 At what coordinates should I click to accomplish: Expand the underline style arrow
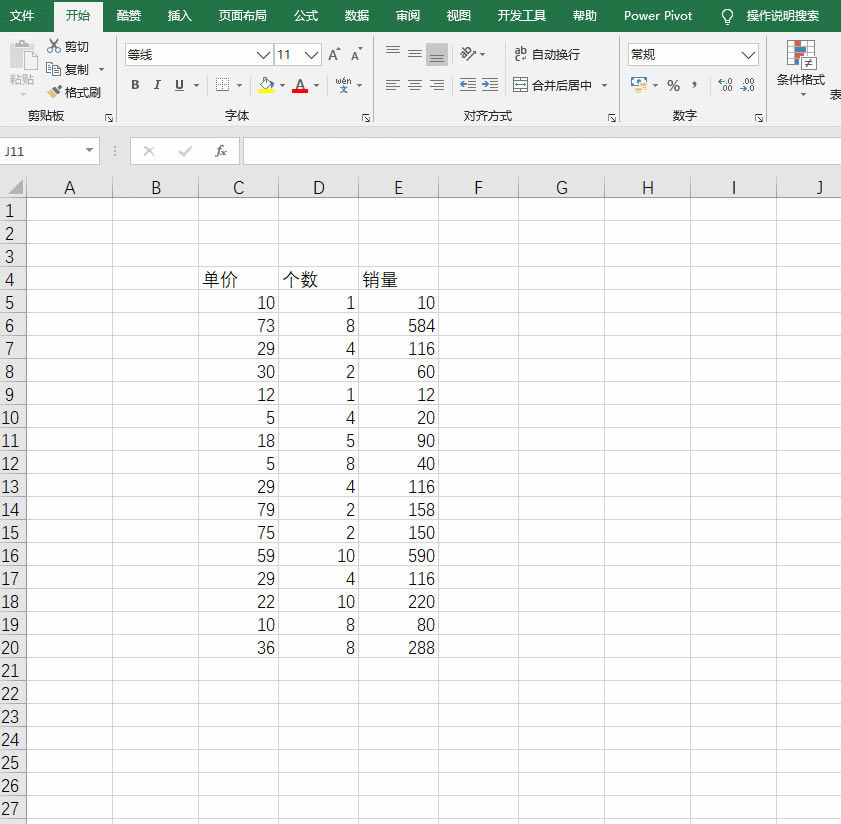click(x=196, y=85)
